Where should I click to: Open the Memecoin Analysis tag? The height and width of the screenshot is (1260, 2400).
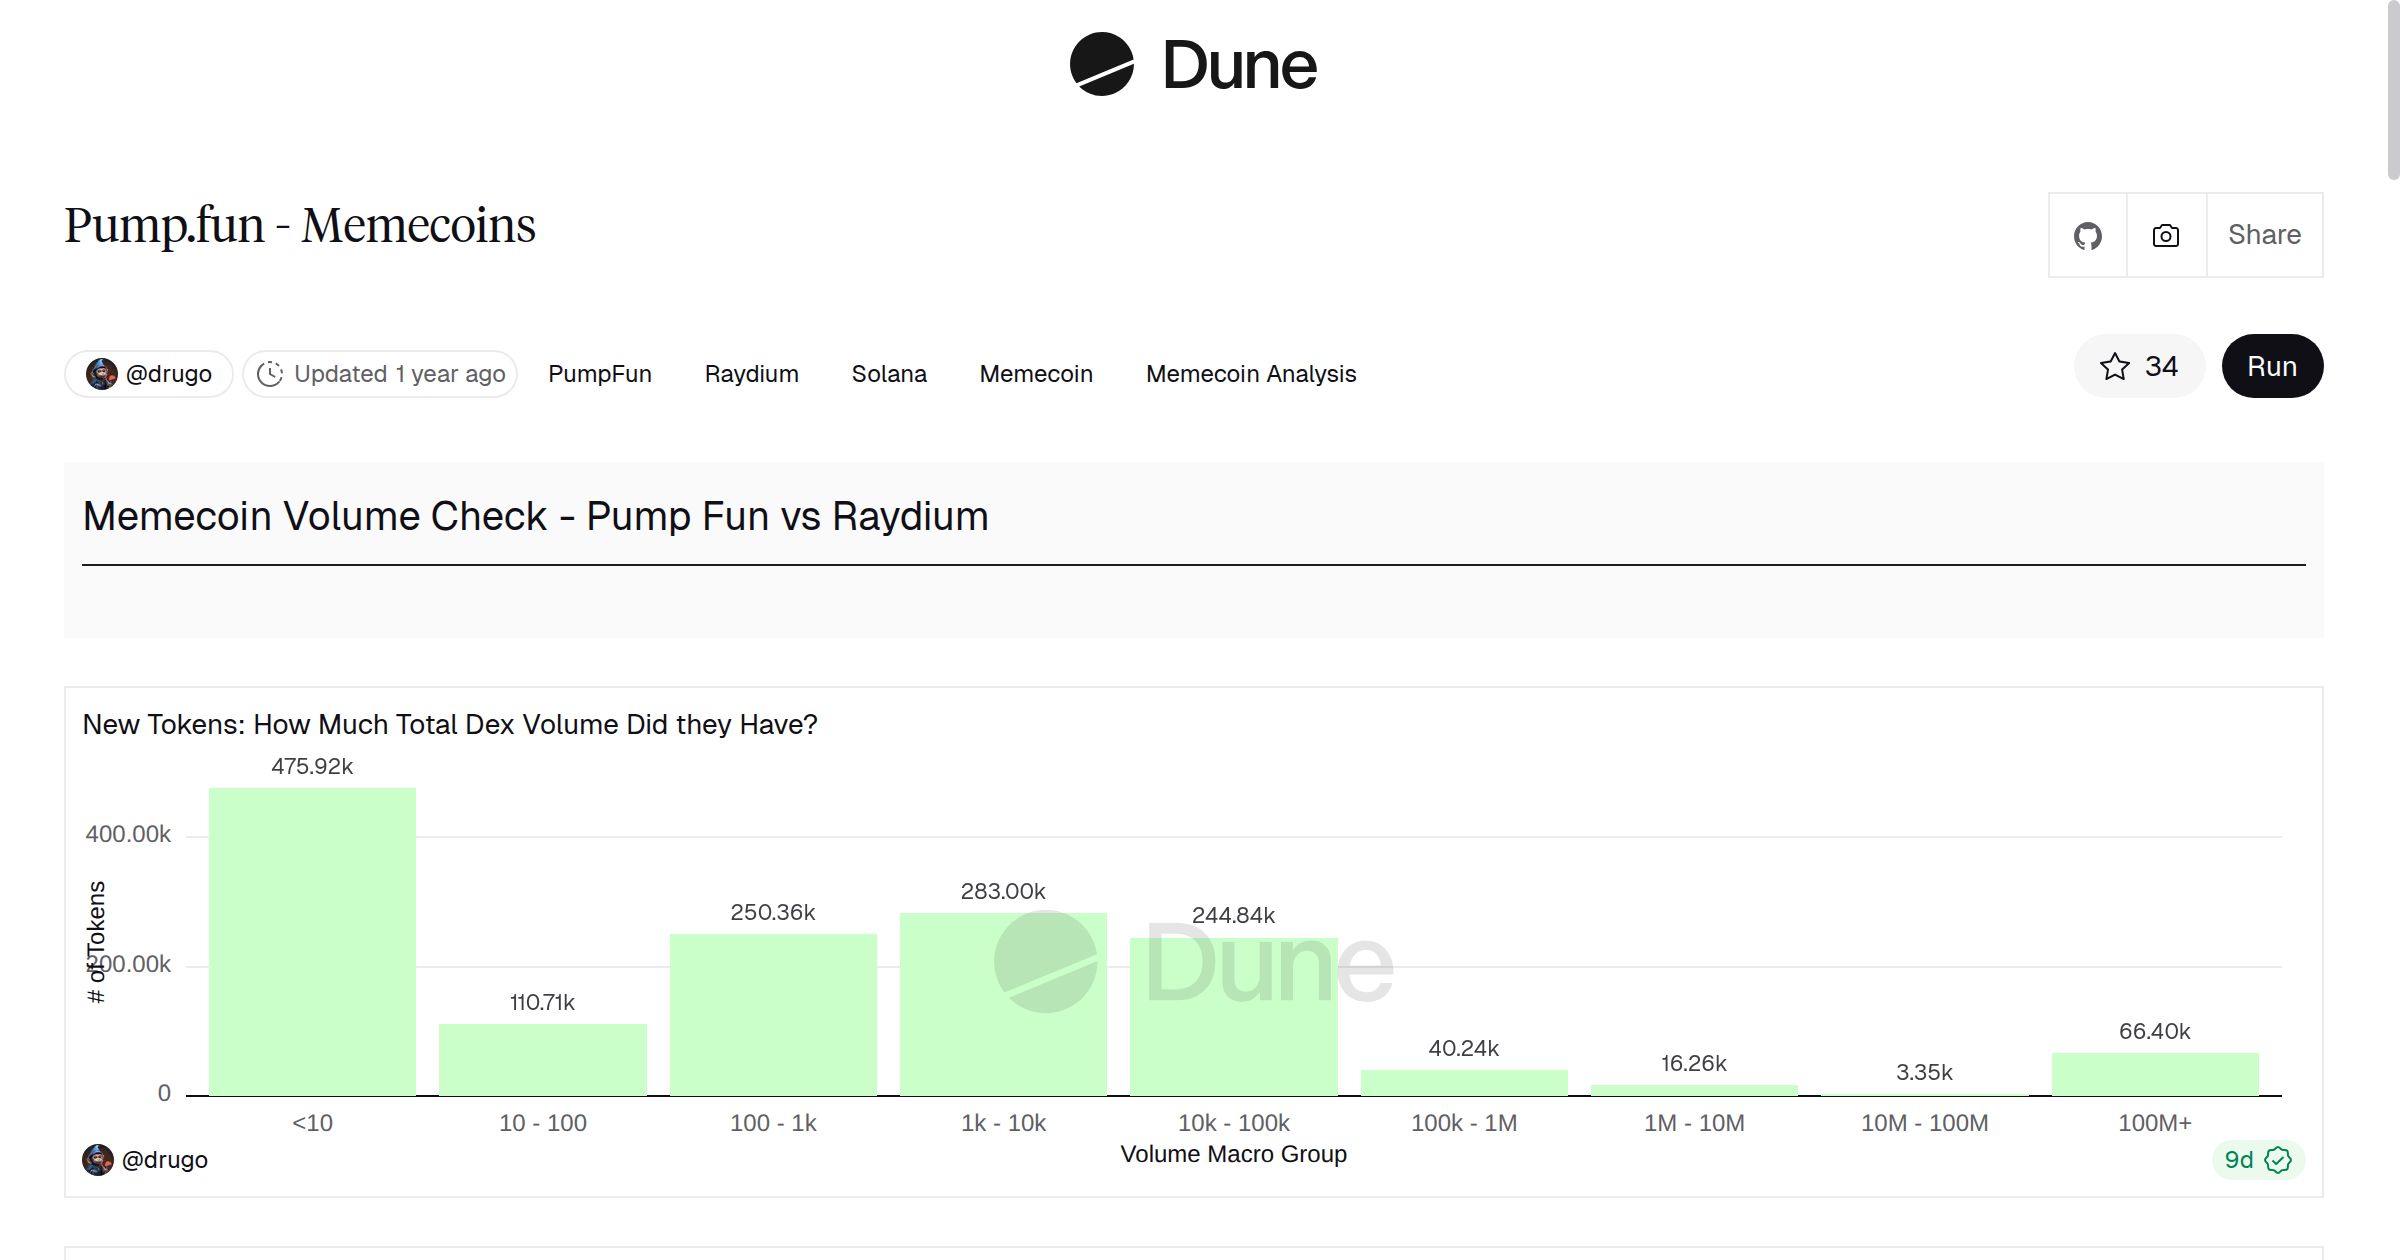coord(1250,373)
